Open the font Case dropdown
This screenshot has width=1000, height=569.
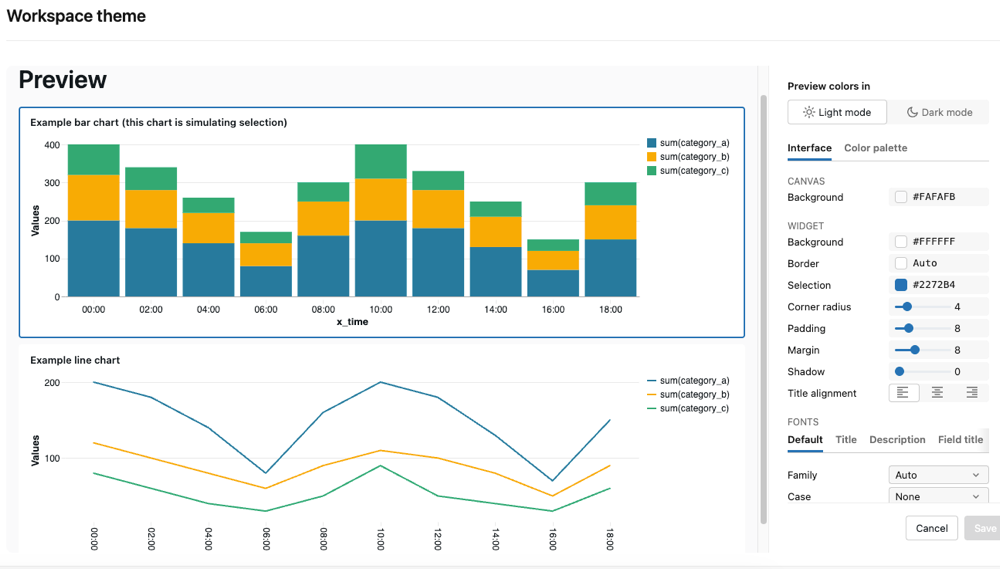[938, 496]
